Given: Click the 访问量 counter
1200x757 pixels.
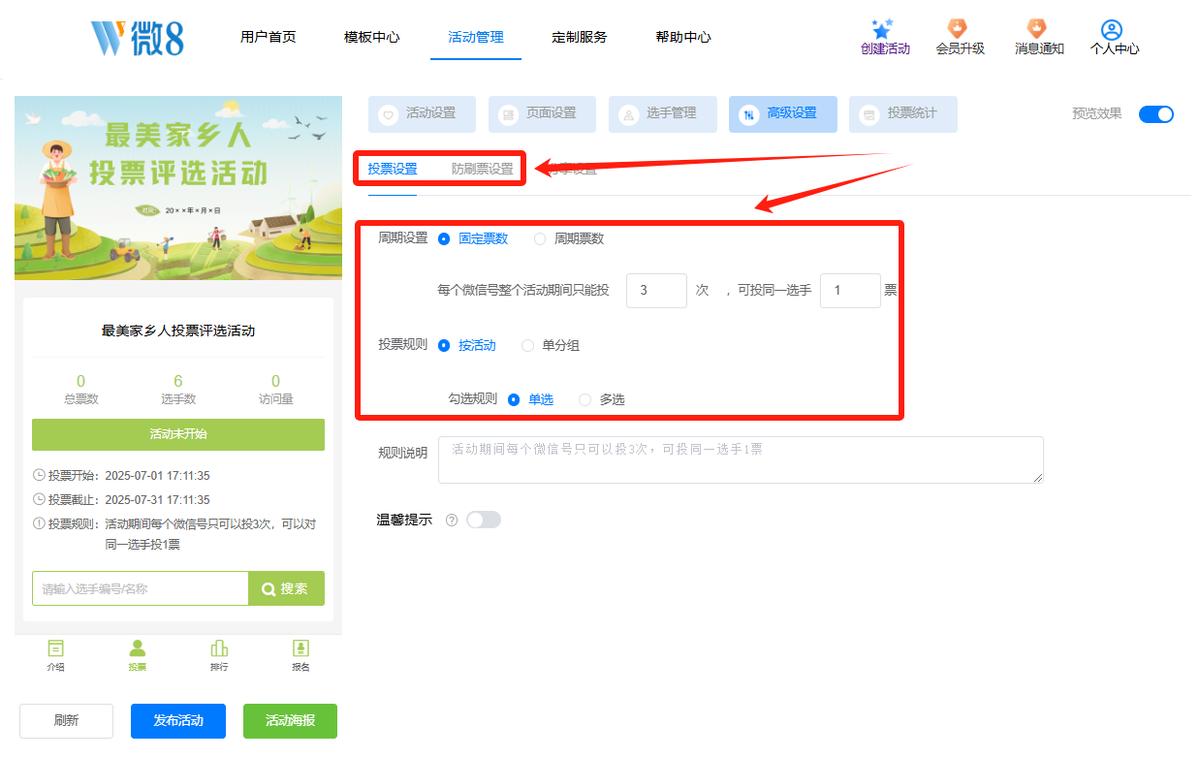Looking at the screenshot, I should point(276,389).
